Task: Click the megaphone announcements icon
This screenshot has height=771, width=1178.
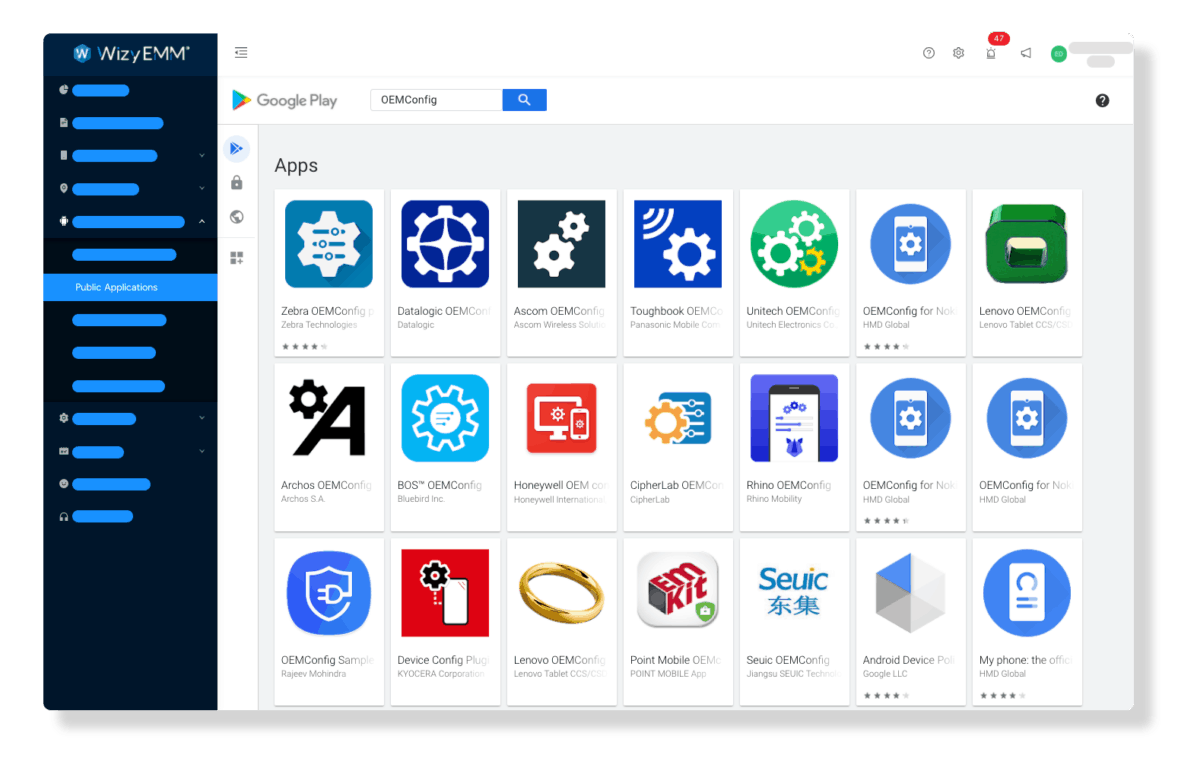Action: (1026, 53)
